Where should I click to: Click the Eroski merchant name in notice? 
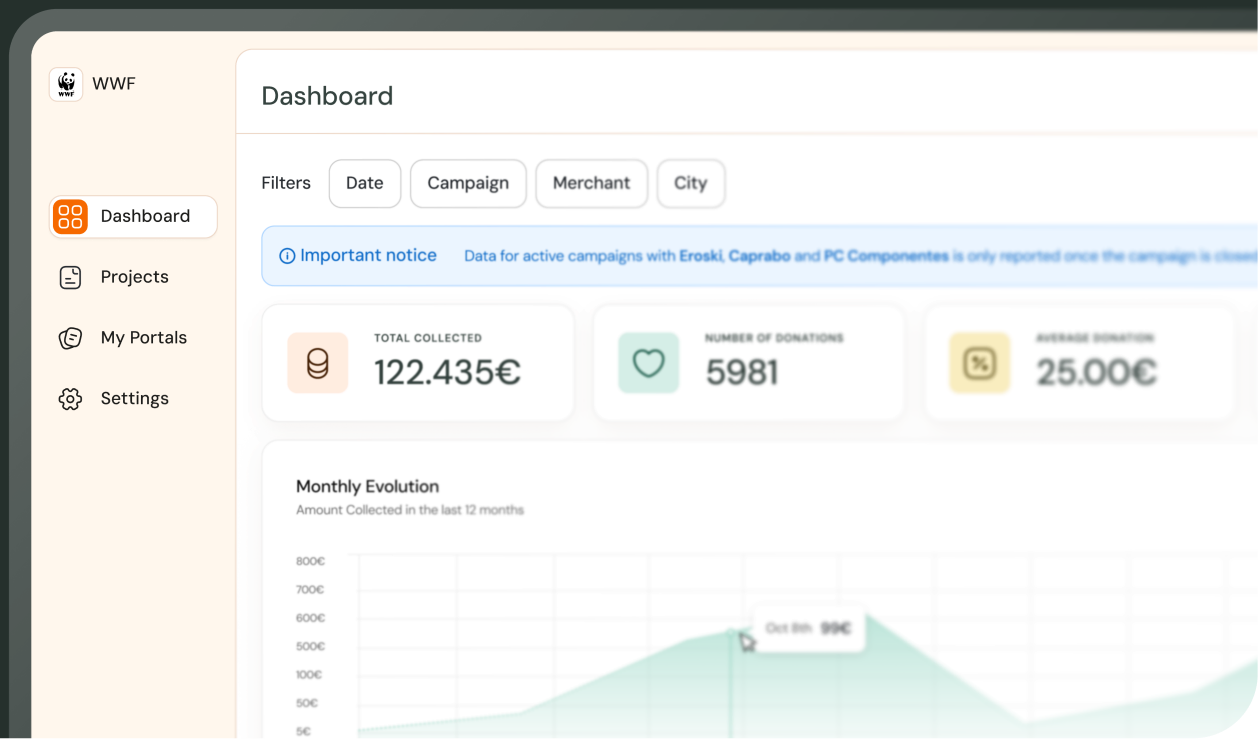701,256
